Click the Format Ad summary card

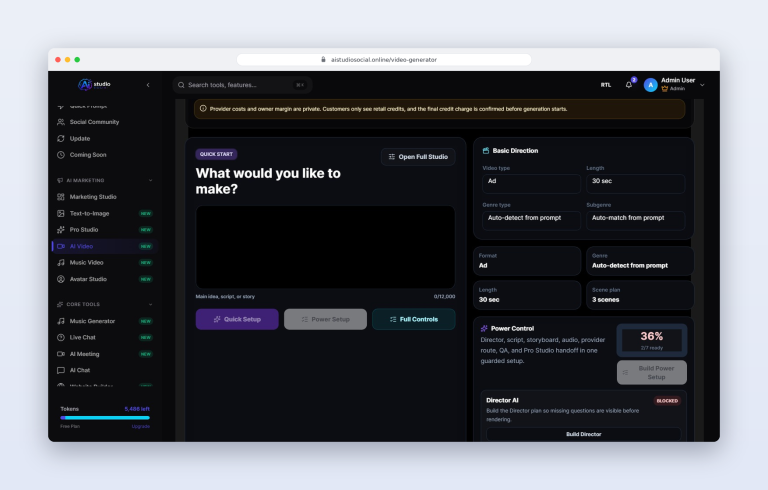click(x=527, y=261)
